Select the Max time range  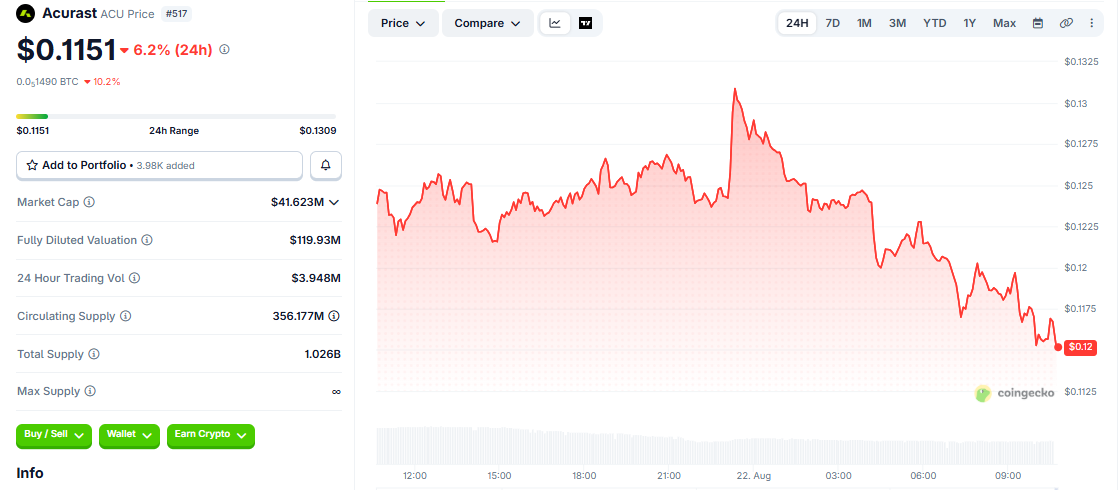(1005, 23)
